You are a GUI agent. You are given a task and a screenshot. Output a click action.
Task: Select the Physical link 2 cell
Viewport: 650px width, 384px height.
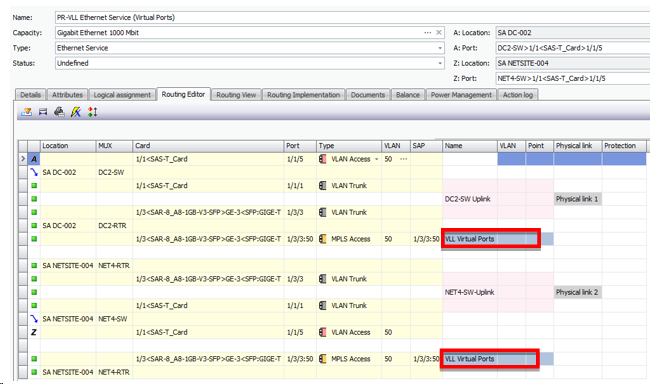point(577,292)
